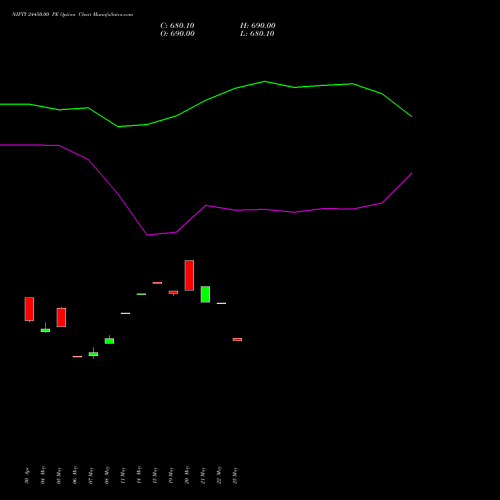The height and width of the screenshot is (500, 500).
Task: Click the small green candle above 04 May
Action: pyautogui.click(x=45, y=330)
